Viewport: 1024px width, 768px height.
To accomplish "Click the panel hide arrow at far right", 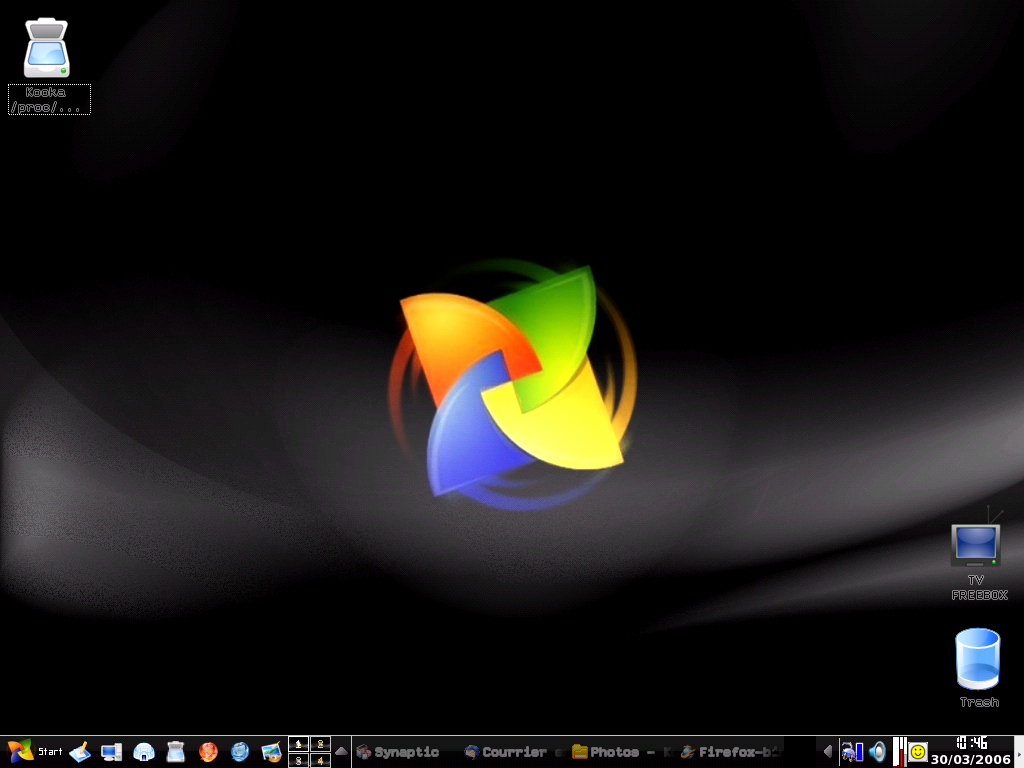I will click(1019, 752).
